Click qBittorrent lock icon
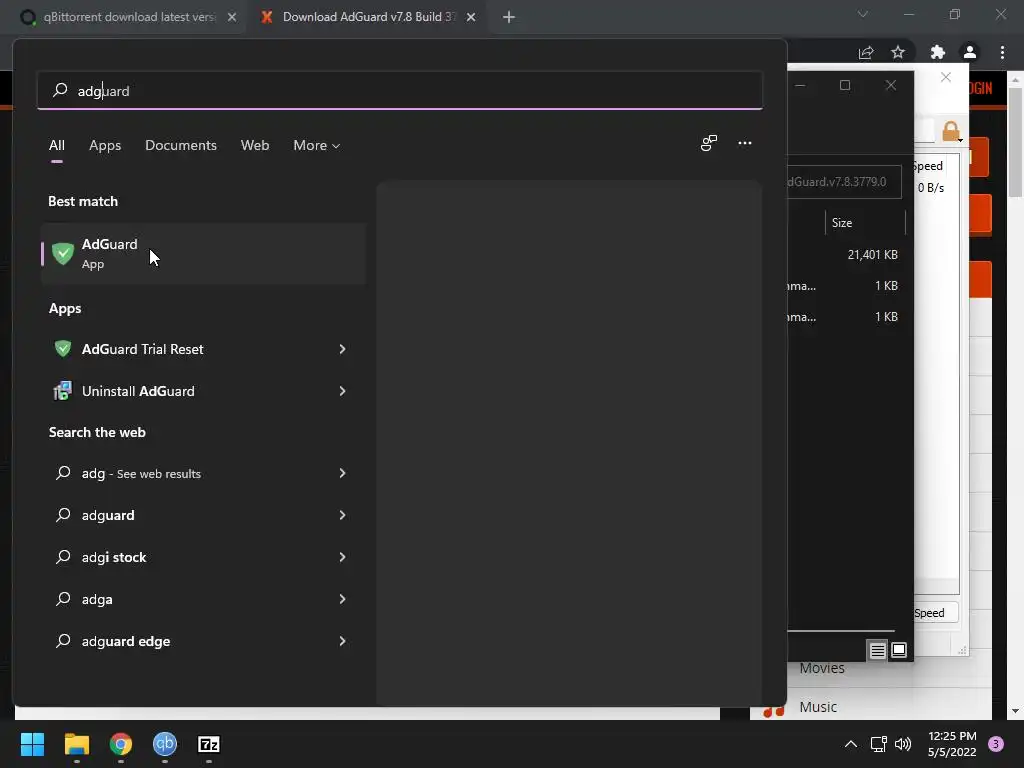The height and width of the screenshot is (768, 1024). coord(952,131)
